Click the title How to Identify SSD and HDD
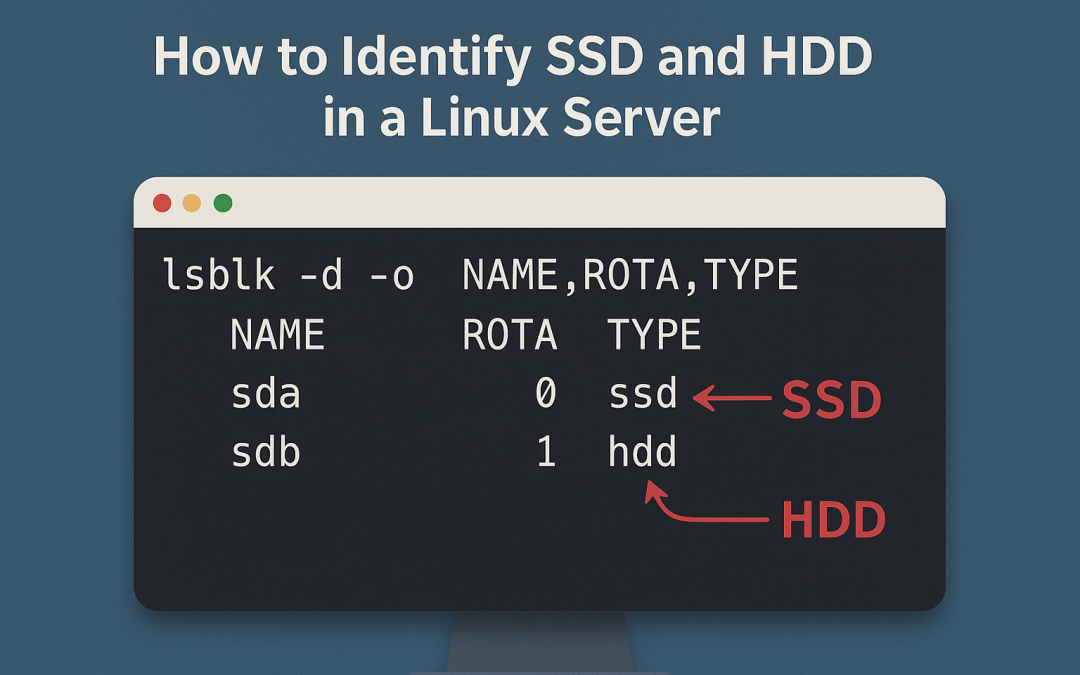The width and height of the screenshot is (1080, 675). coord(512,58)
